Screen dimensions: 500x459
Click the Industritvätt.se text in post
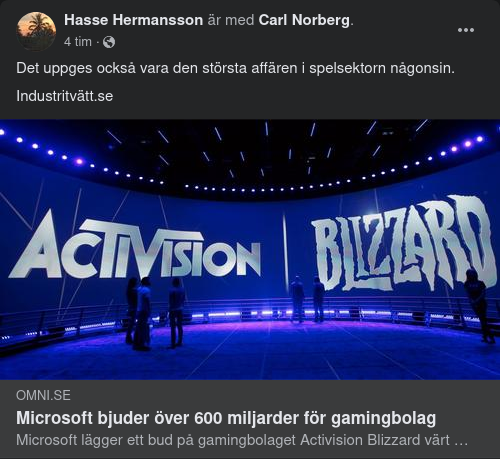pyautogui.click(x=65, y=96)
